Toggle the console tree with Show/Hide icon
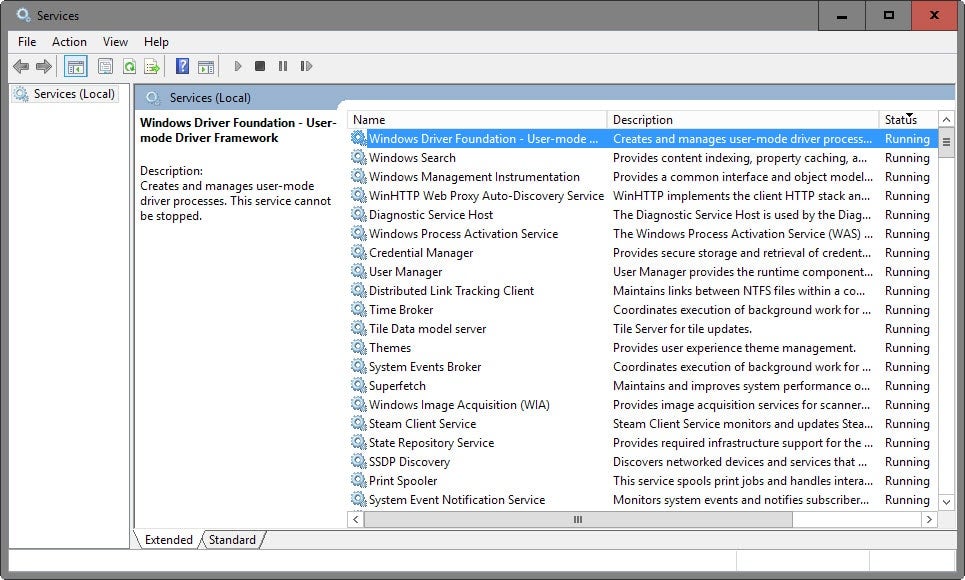This screenshot has height=580, width=965. (x=75, y=66)
